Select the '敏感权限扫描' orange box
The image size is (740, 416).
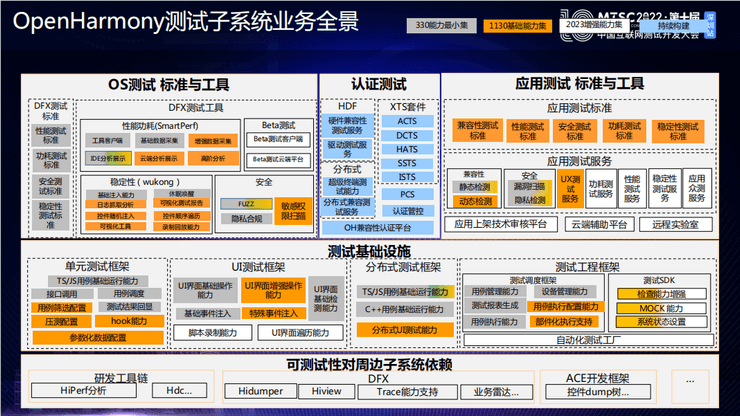(293, 211)
